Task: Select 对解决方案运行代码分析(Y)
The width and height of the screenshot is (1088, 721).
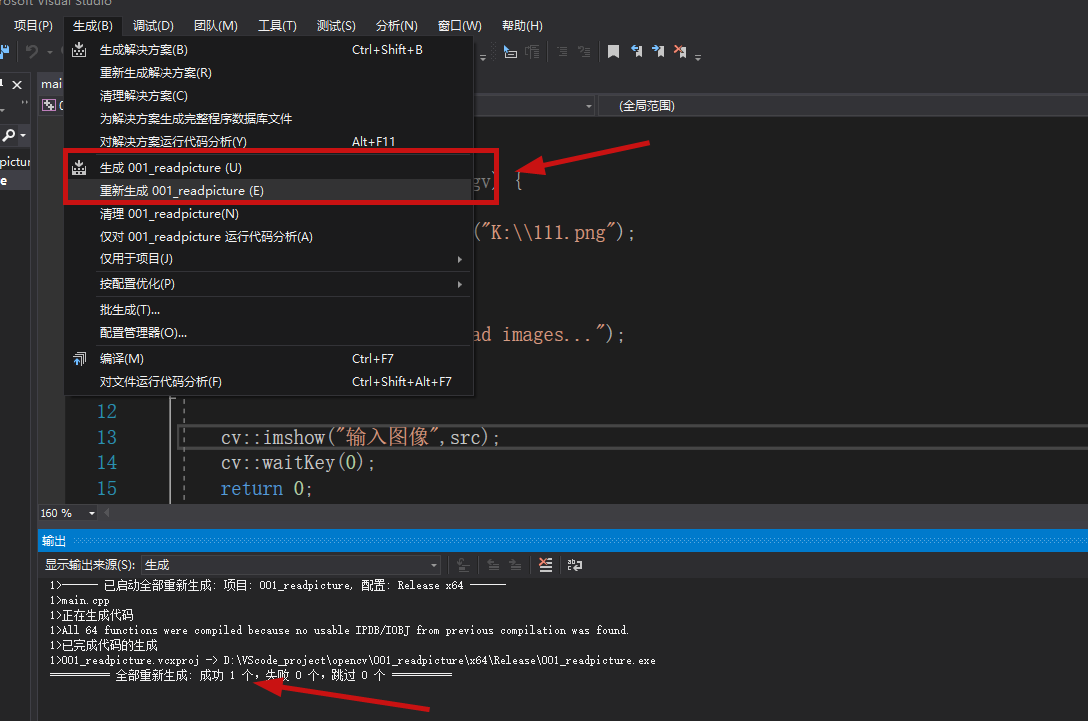Action: [269, 142]
